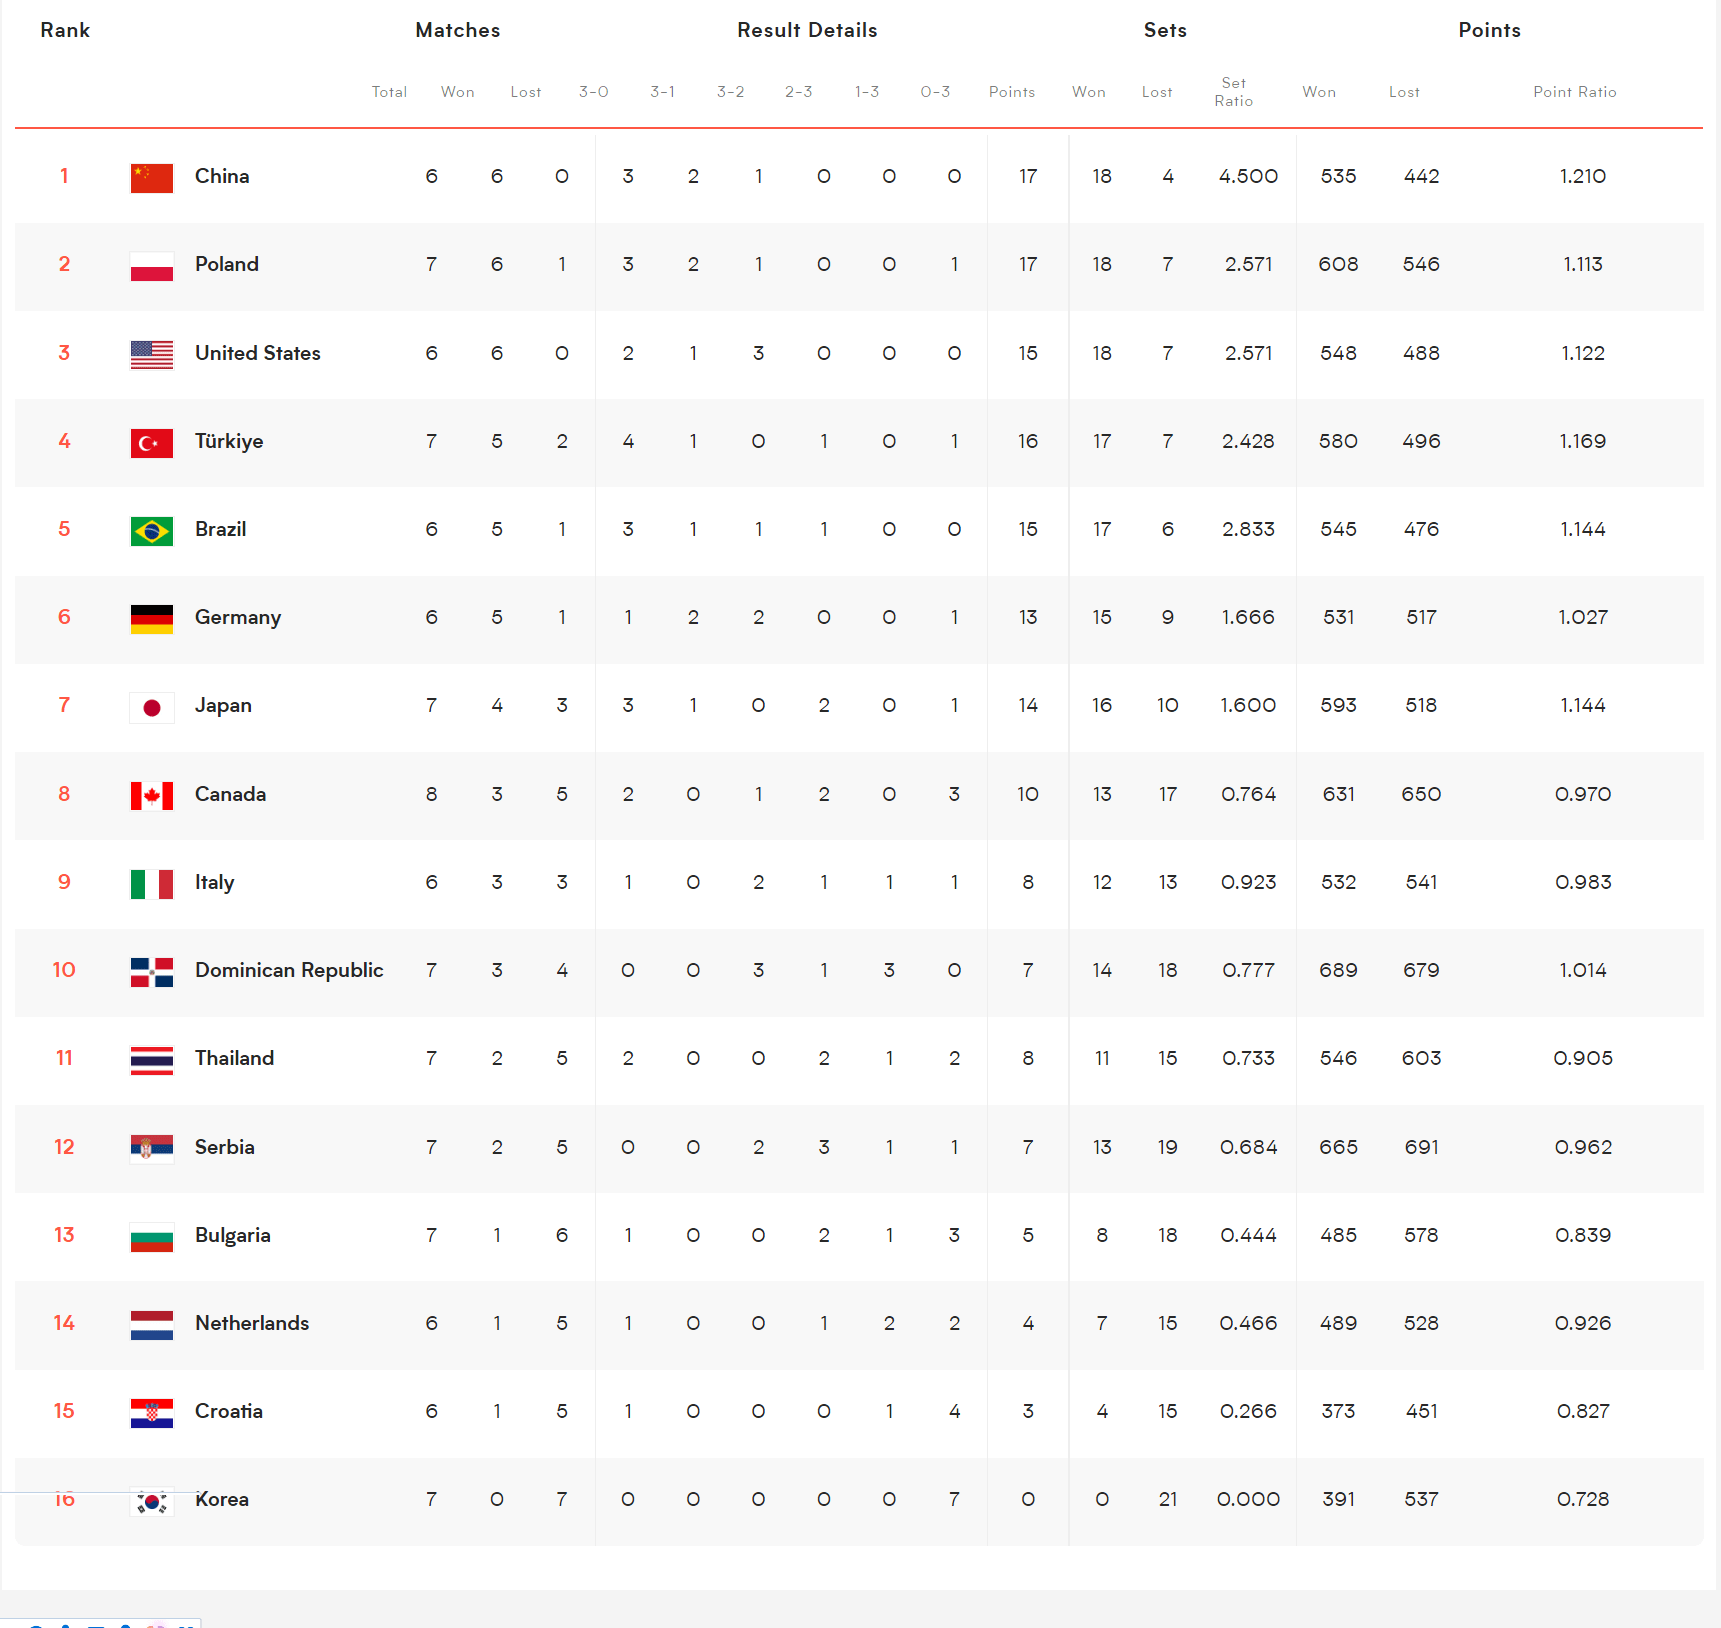Click the Matches group header
1721x1628 pixels.
(458, 30)
